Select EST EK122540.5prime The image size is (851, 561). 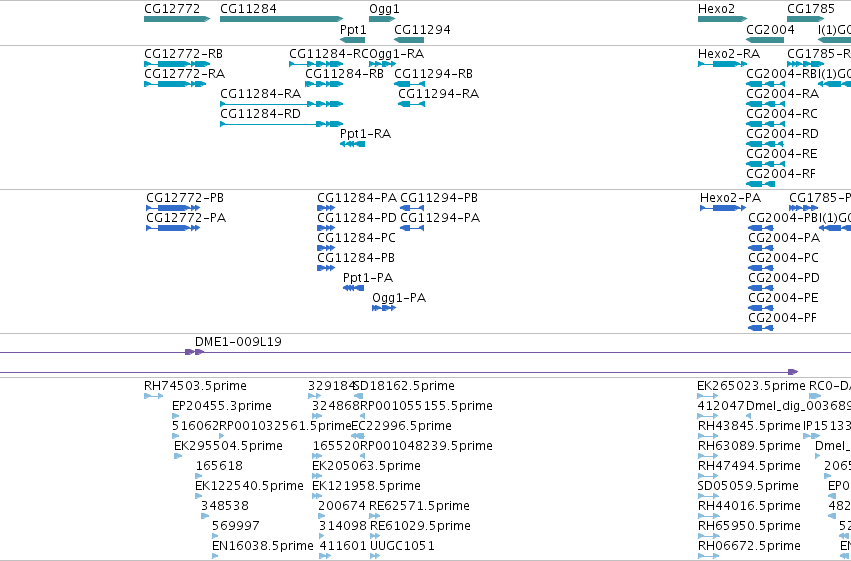(199, 496)
